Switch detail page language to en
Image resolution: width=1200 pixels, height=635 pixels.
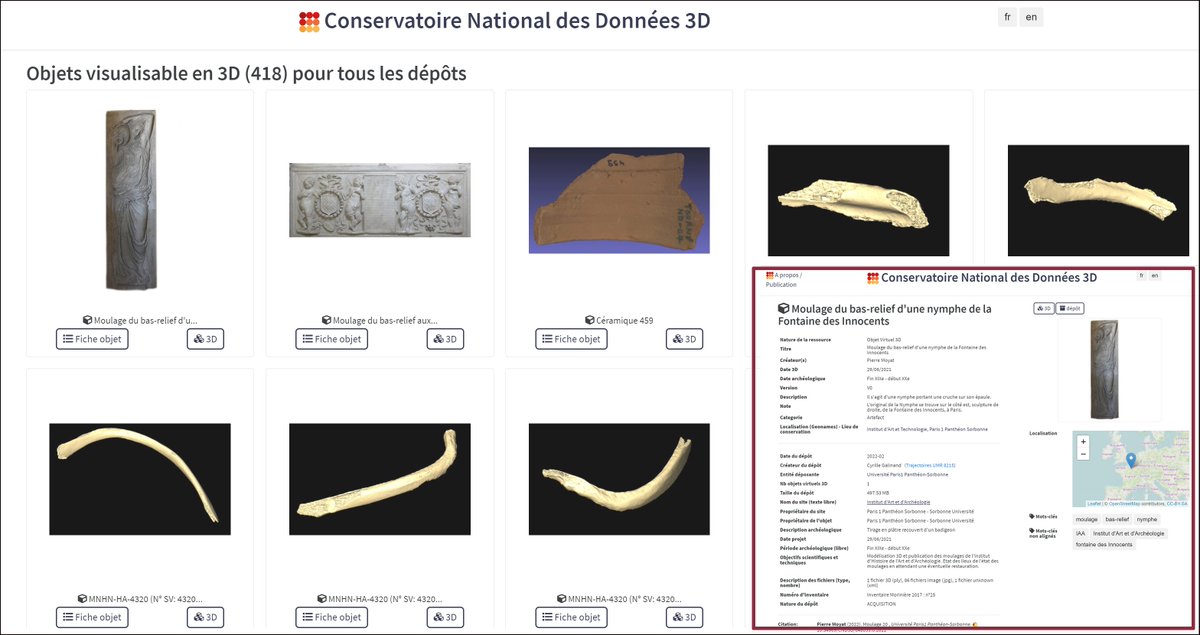[x=1155, y=275]
